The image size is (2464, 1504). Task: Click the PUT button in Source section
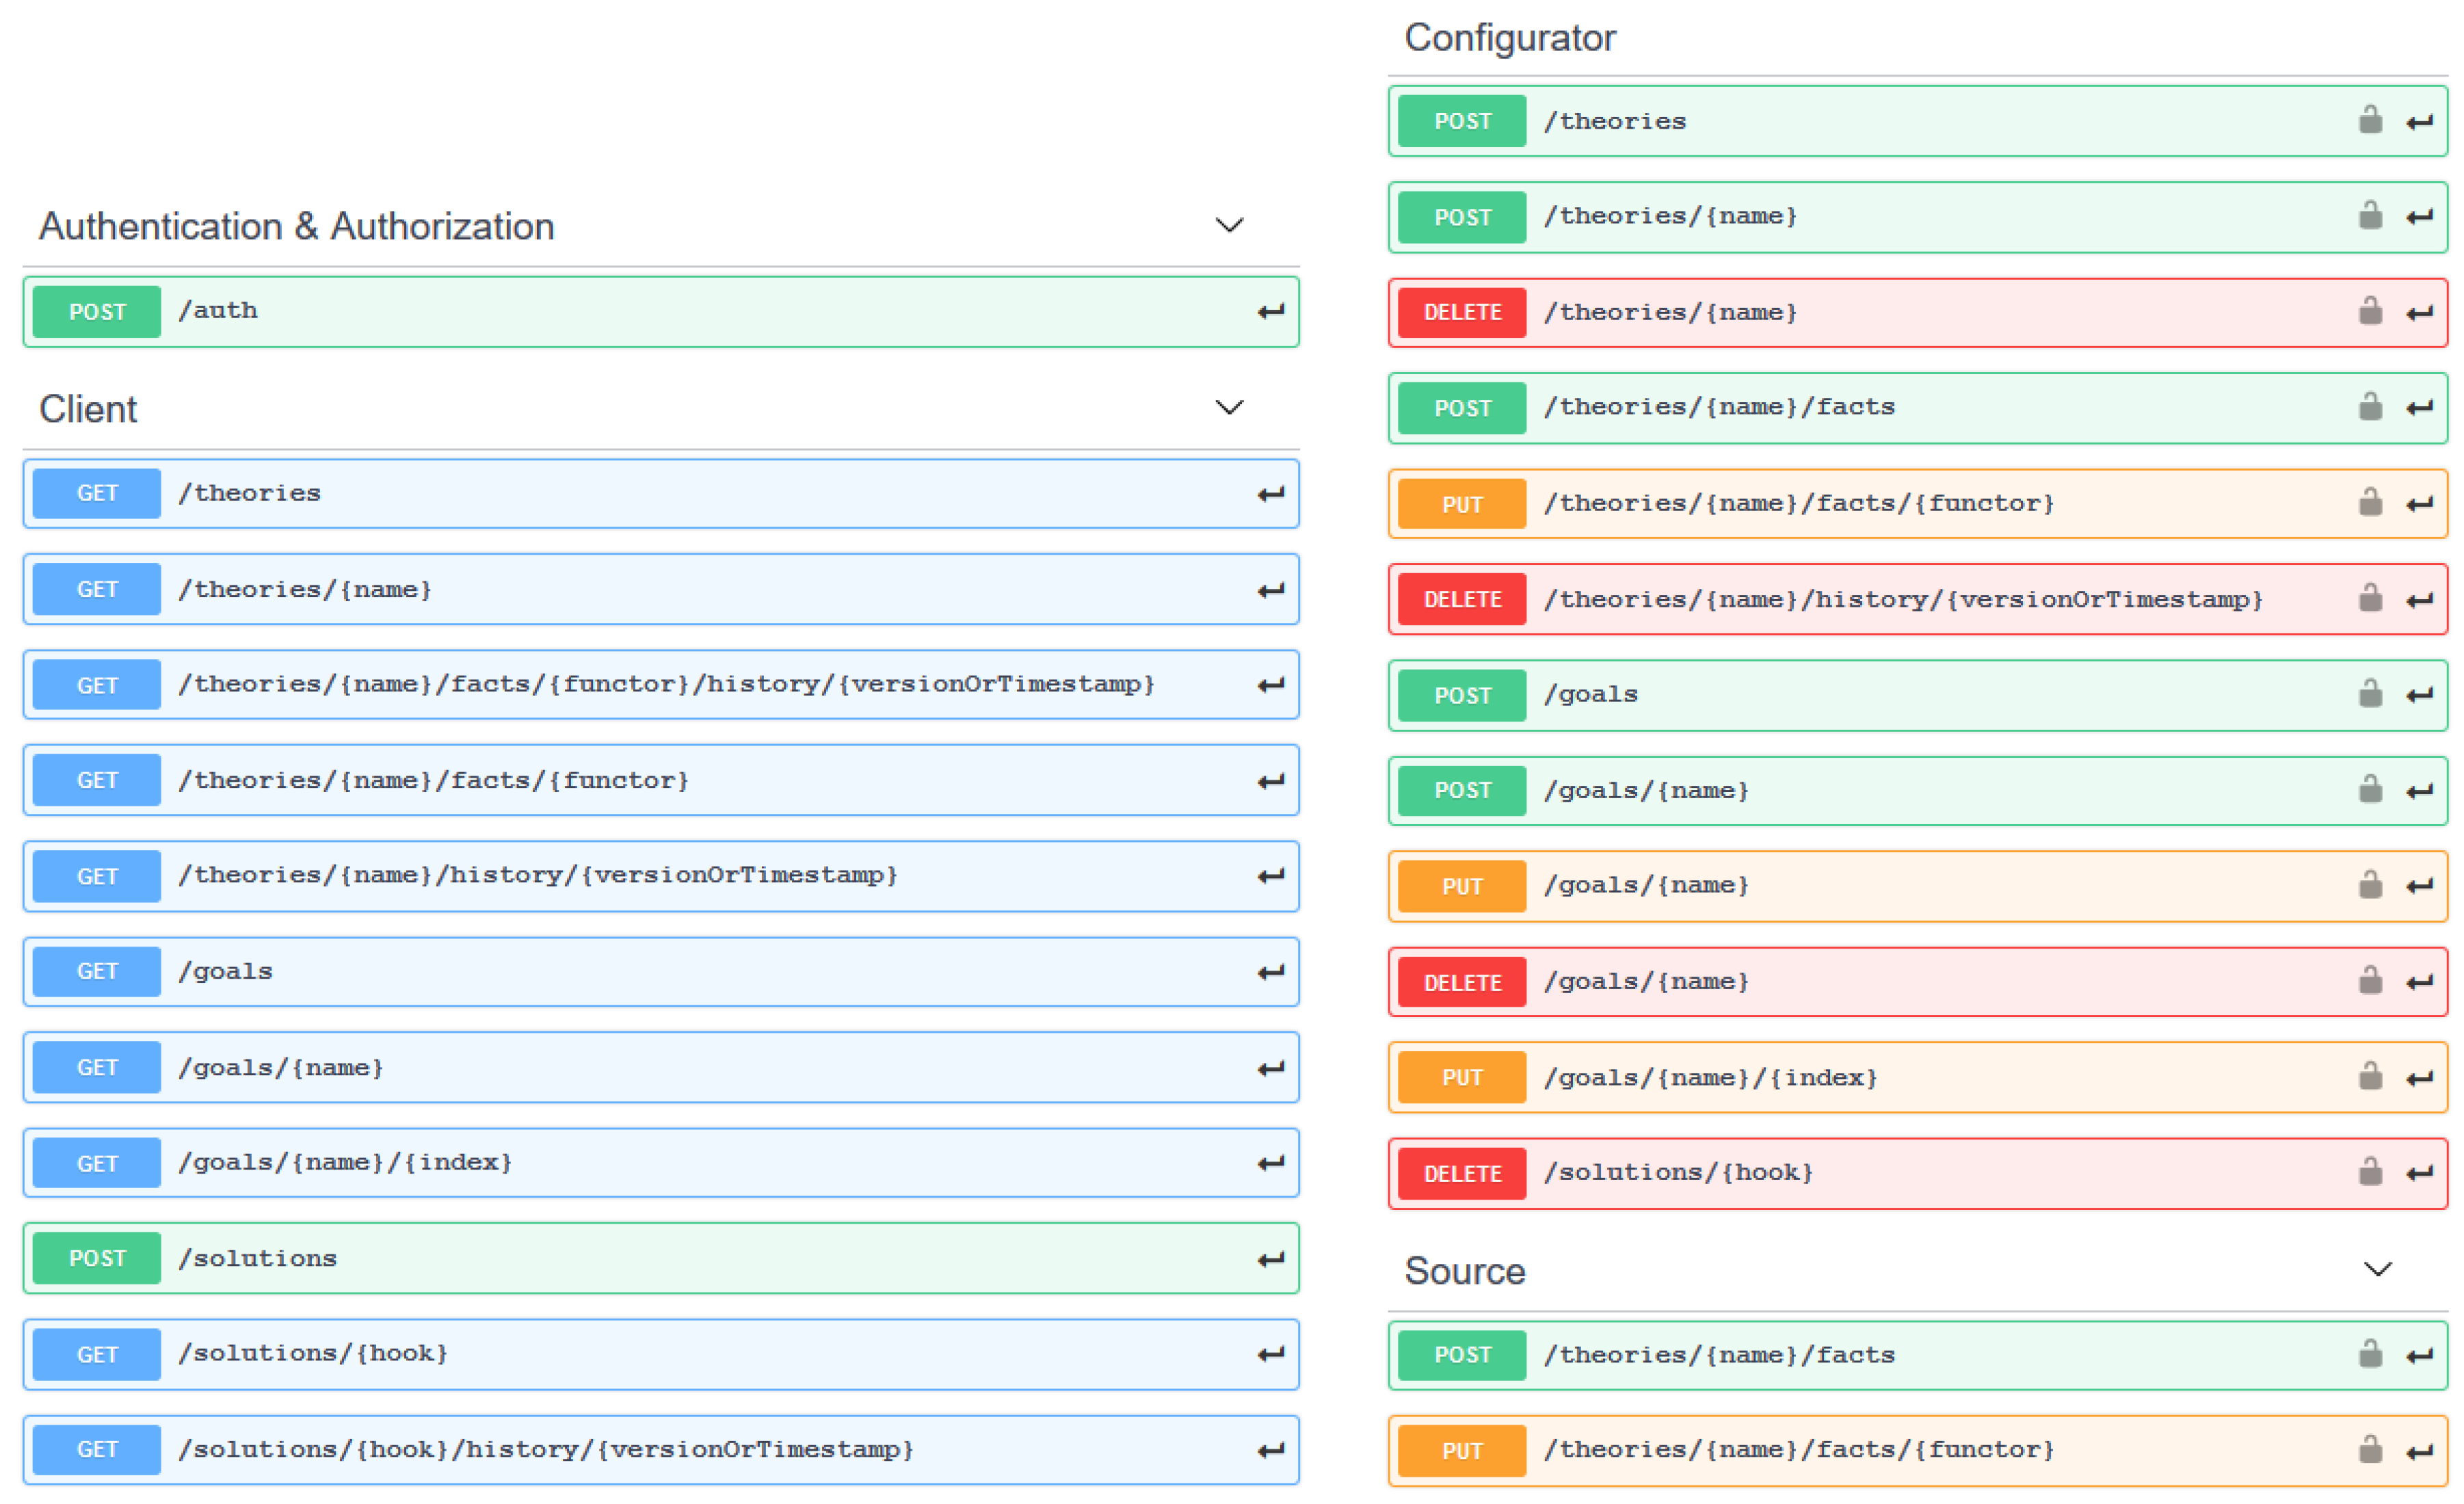(1461, 1450)
